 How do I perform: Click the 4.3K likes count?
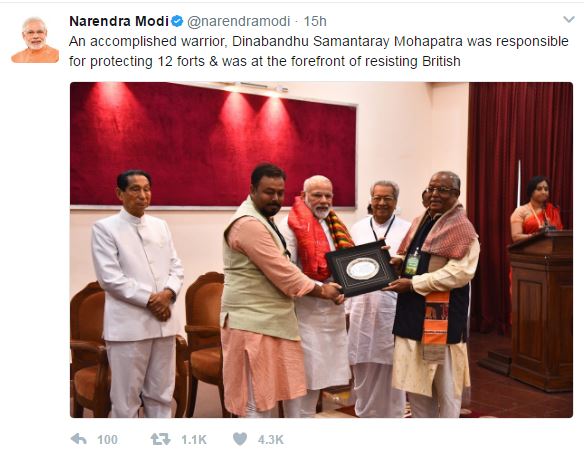pos(271,439)
